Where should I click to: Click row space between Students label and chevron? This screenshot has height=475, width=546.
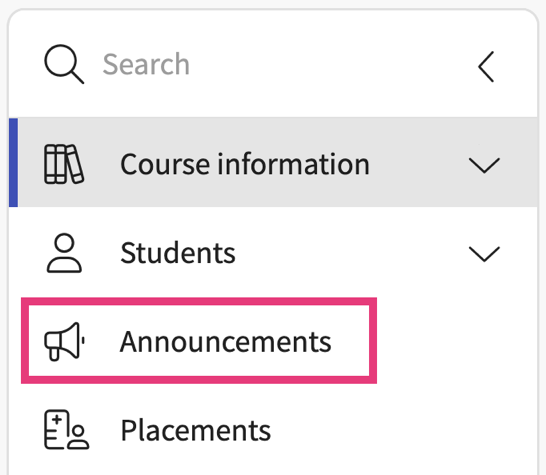point(352,253)
